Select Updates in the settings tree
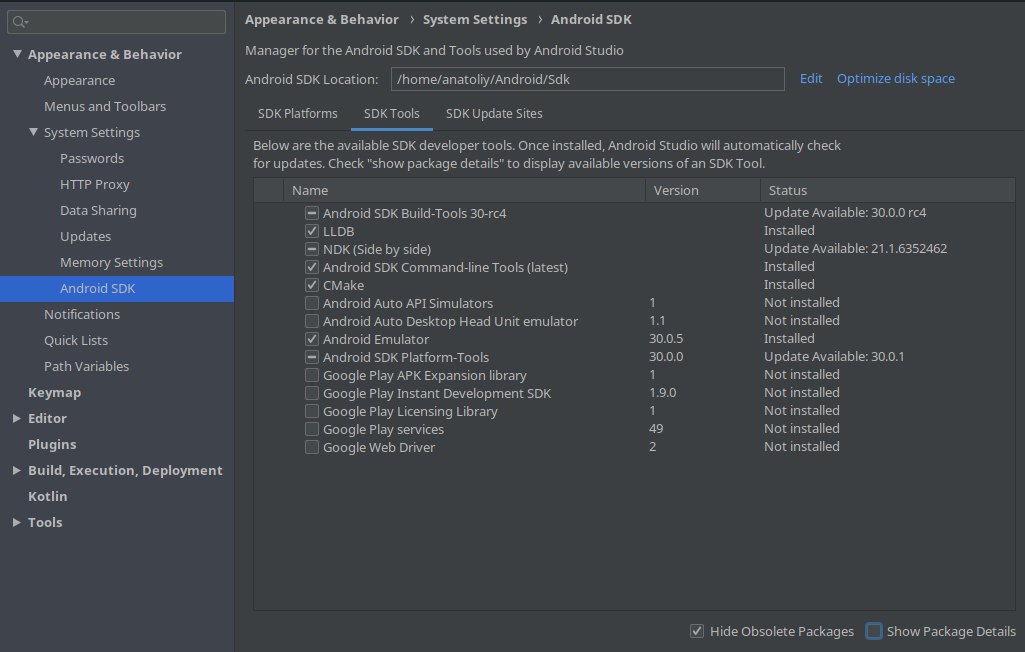 85,236
